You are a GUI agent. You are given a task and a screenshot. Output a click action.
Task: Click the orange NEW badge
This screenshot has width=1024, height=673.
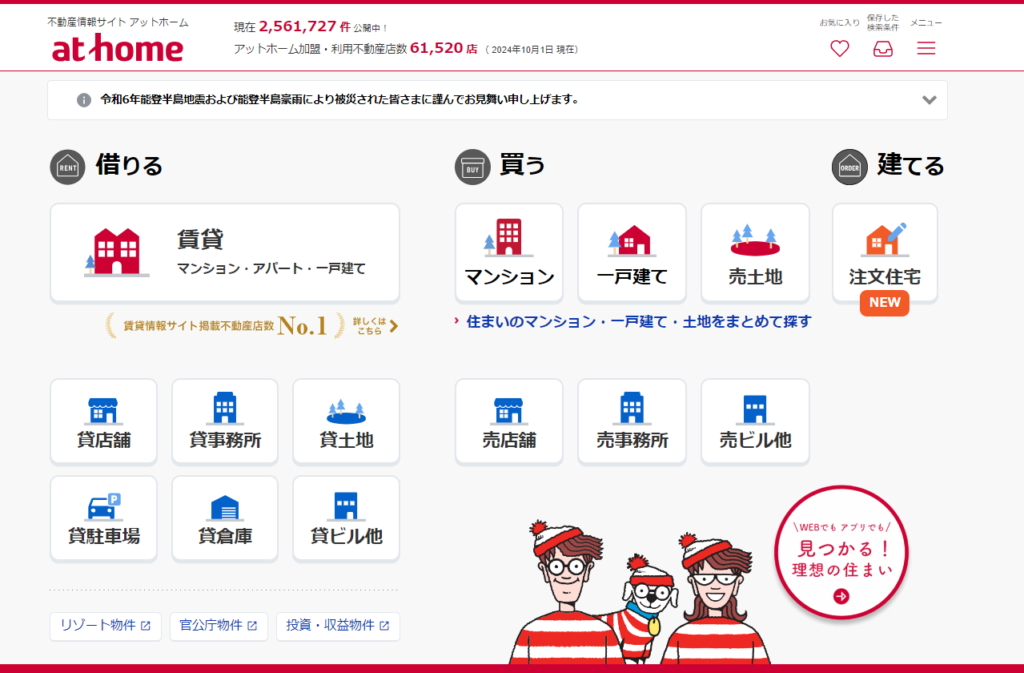884,303
